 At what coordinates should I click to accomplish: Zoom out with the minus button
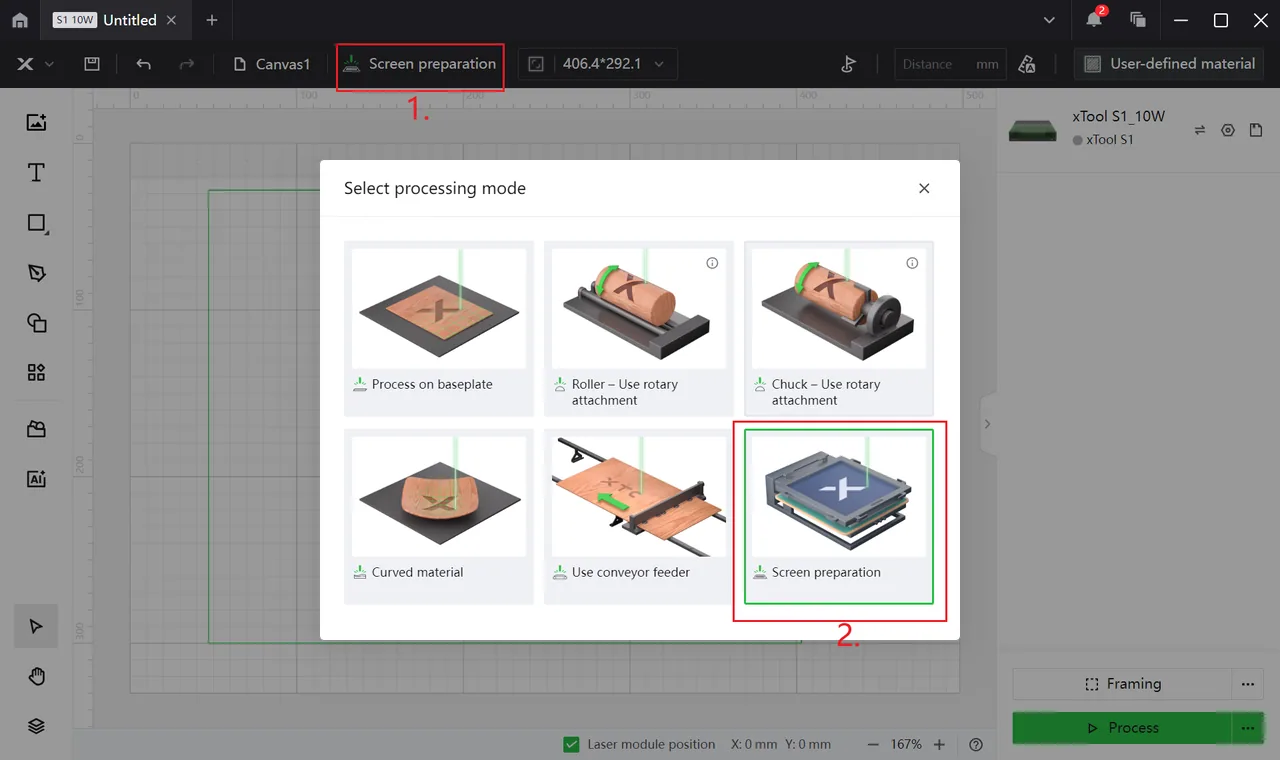tap(873, 744)
